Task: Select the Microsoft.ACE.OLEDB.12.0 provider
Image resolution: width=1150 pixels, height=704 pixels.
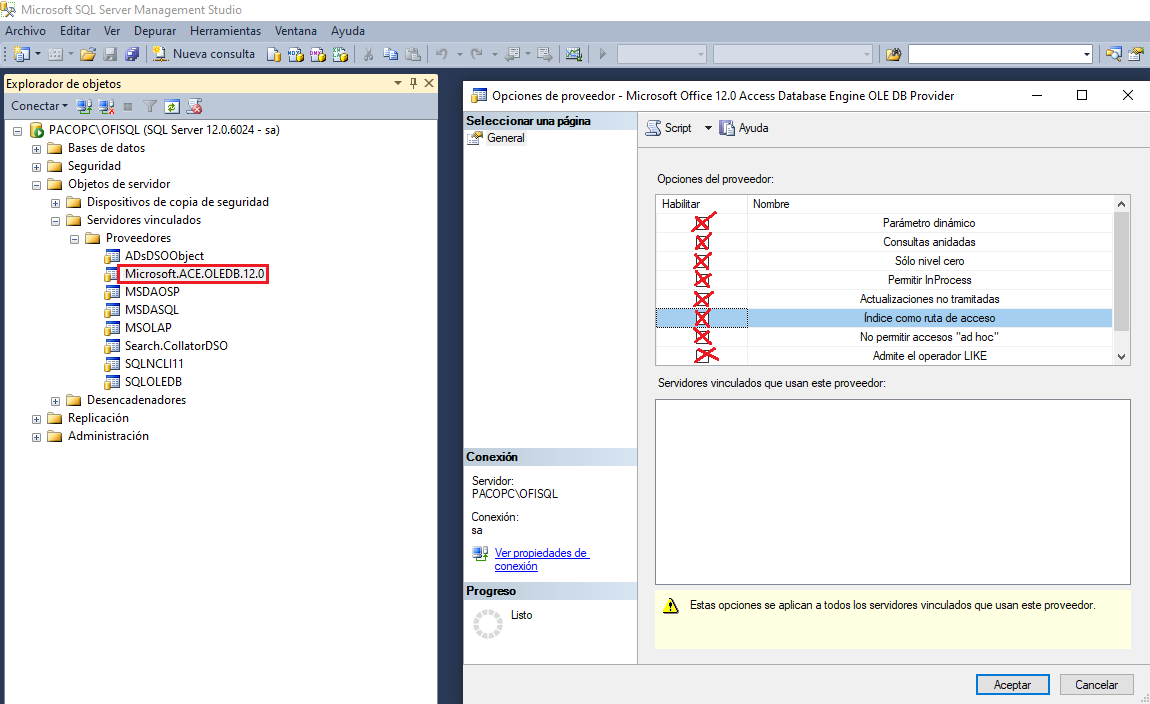Action: [x=194, y=274]
